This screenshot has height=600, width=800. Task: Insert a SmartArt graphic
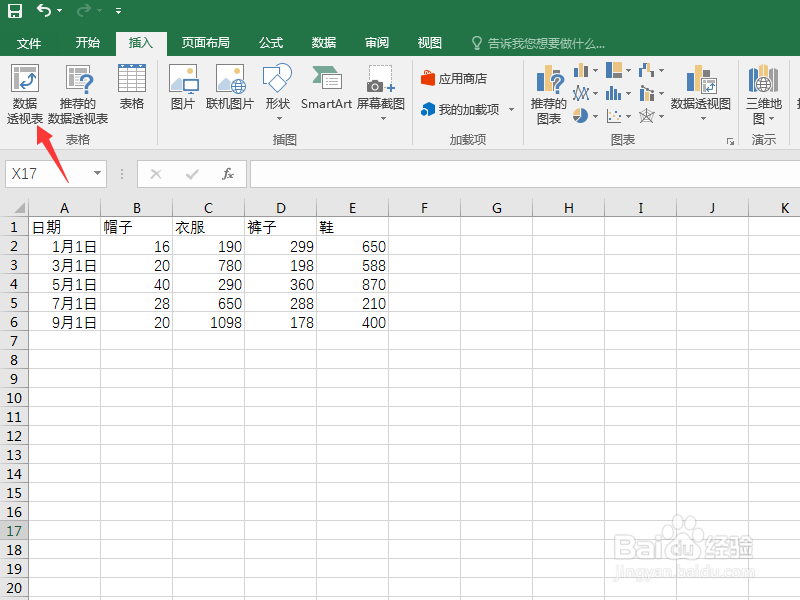click(327, 87)
